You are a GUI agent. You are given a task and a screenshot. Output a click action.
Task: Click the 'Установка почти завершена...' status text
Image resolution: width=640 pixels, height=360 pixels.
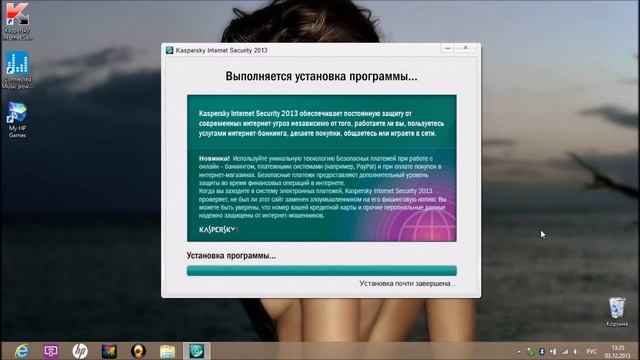[407, 283]
